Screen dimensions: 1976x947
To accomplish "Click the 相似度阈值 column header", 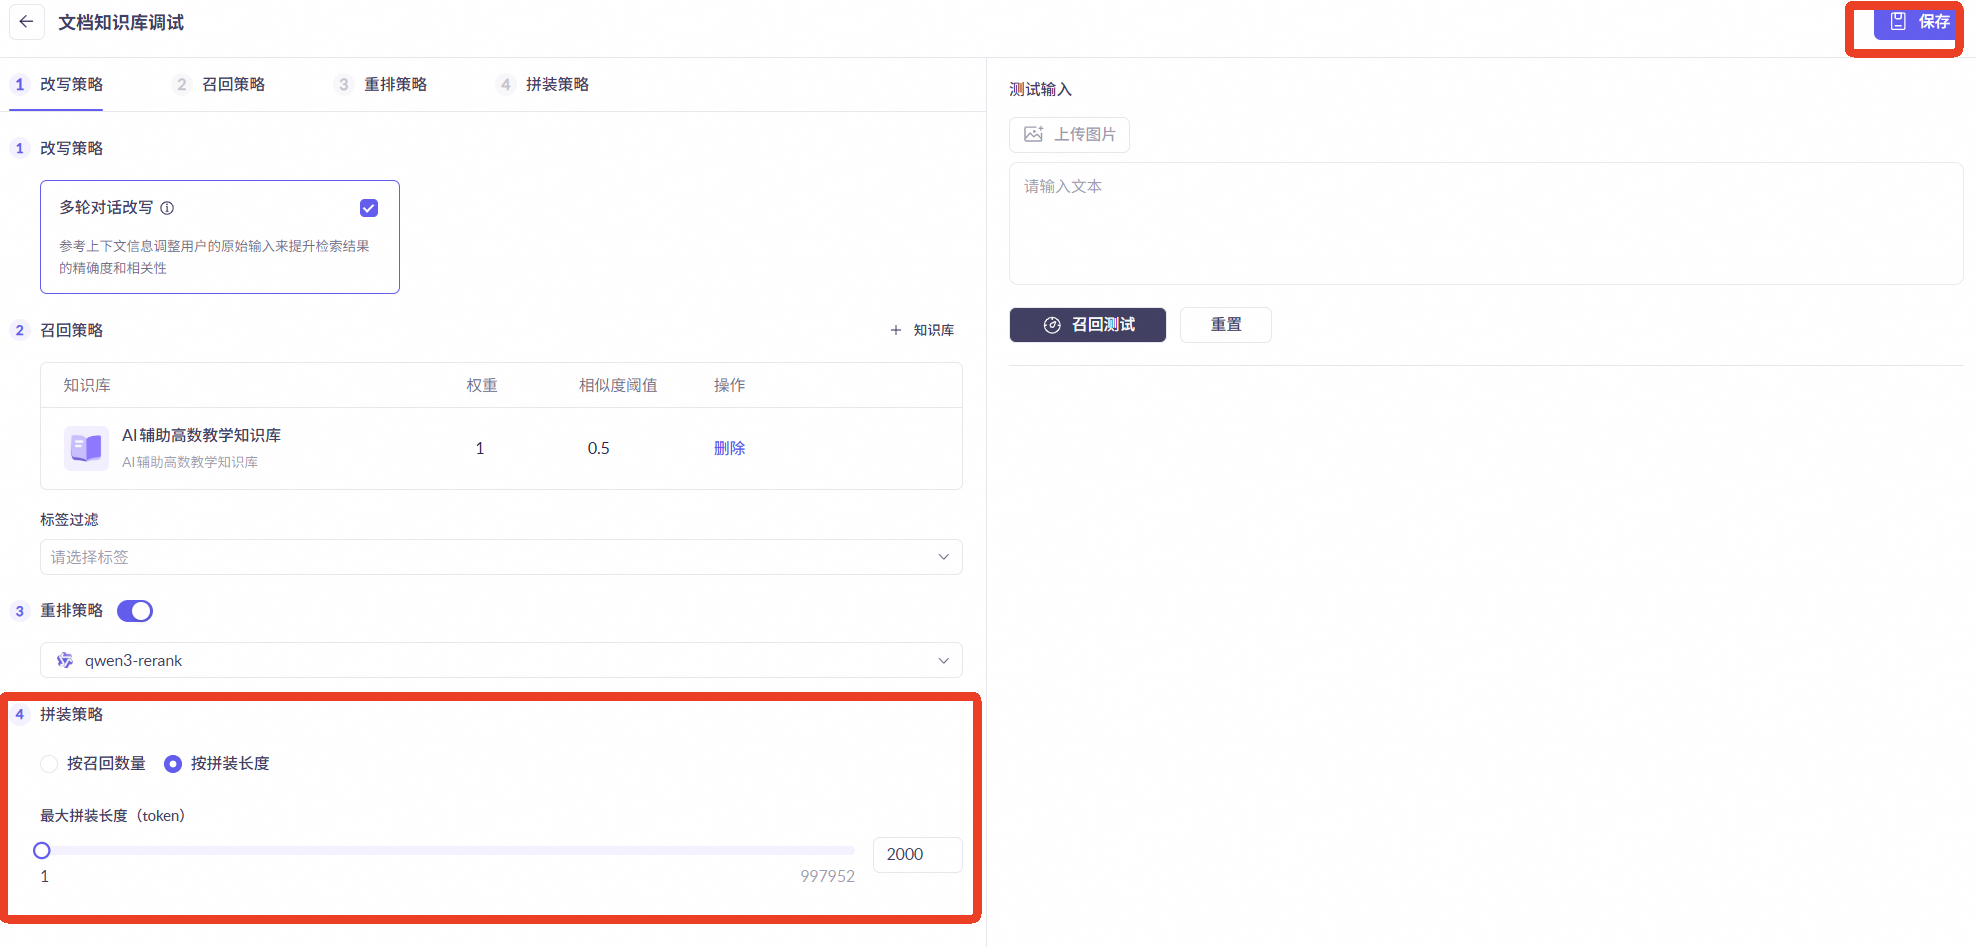I will 618,385.
